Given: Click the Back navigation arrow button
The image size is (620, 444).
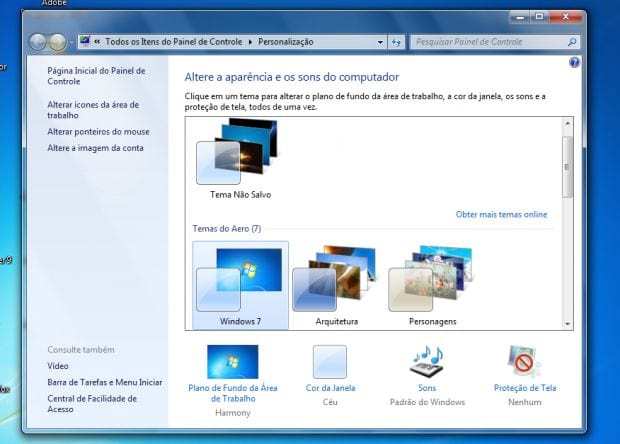Looking at the screenshot, I should [x=38, y=42].
